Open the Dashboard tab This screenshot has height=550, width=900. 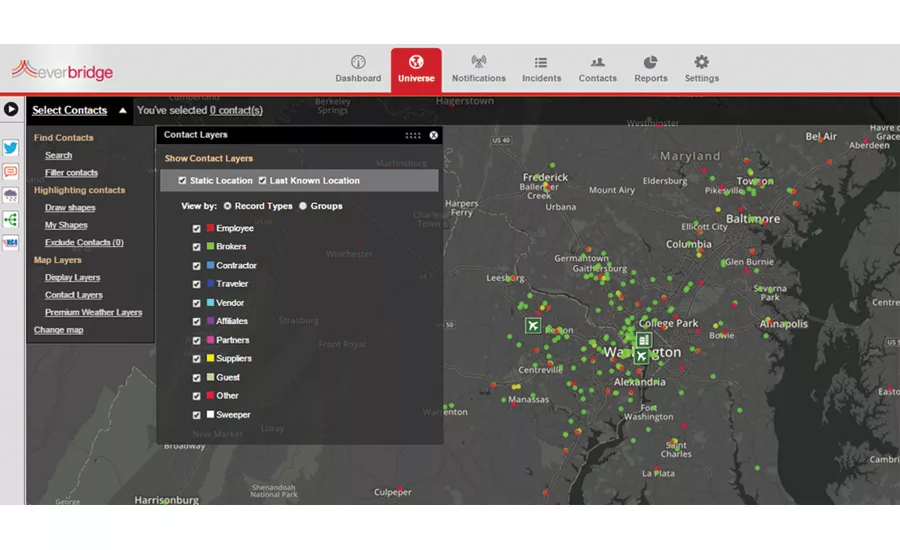[358, 69]
